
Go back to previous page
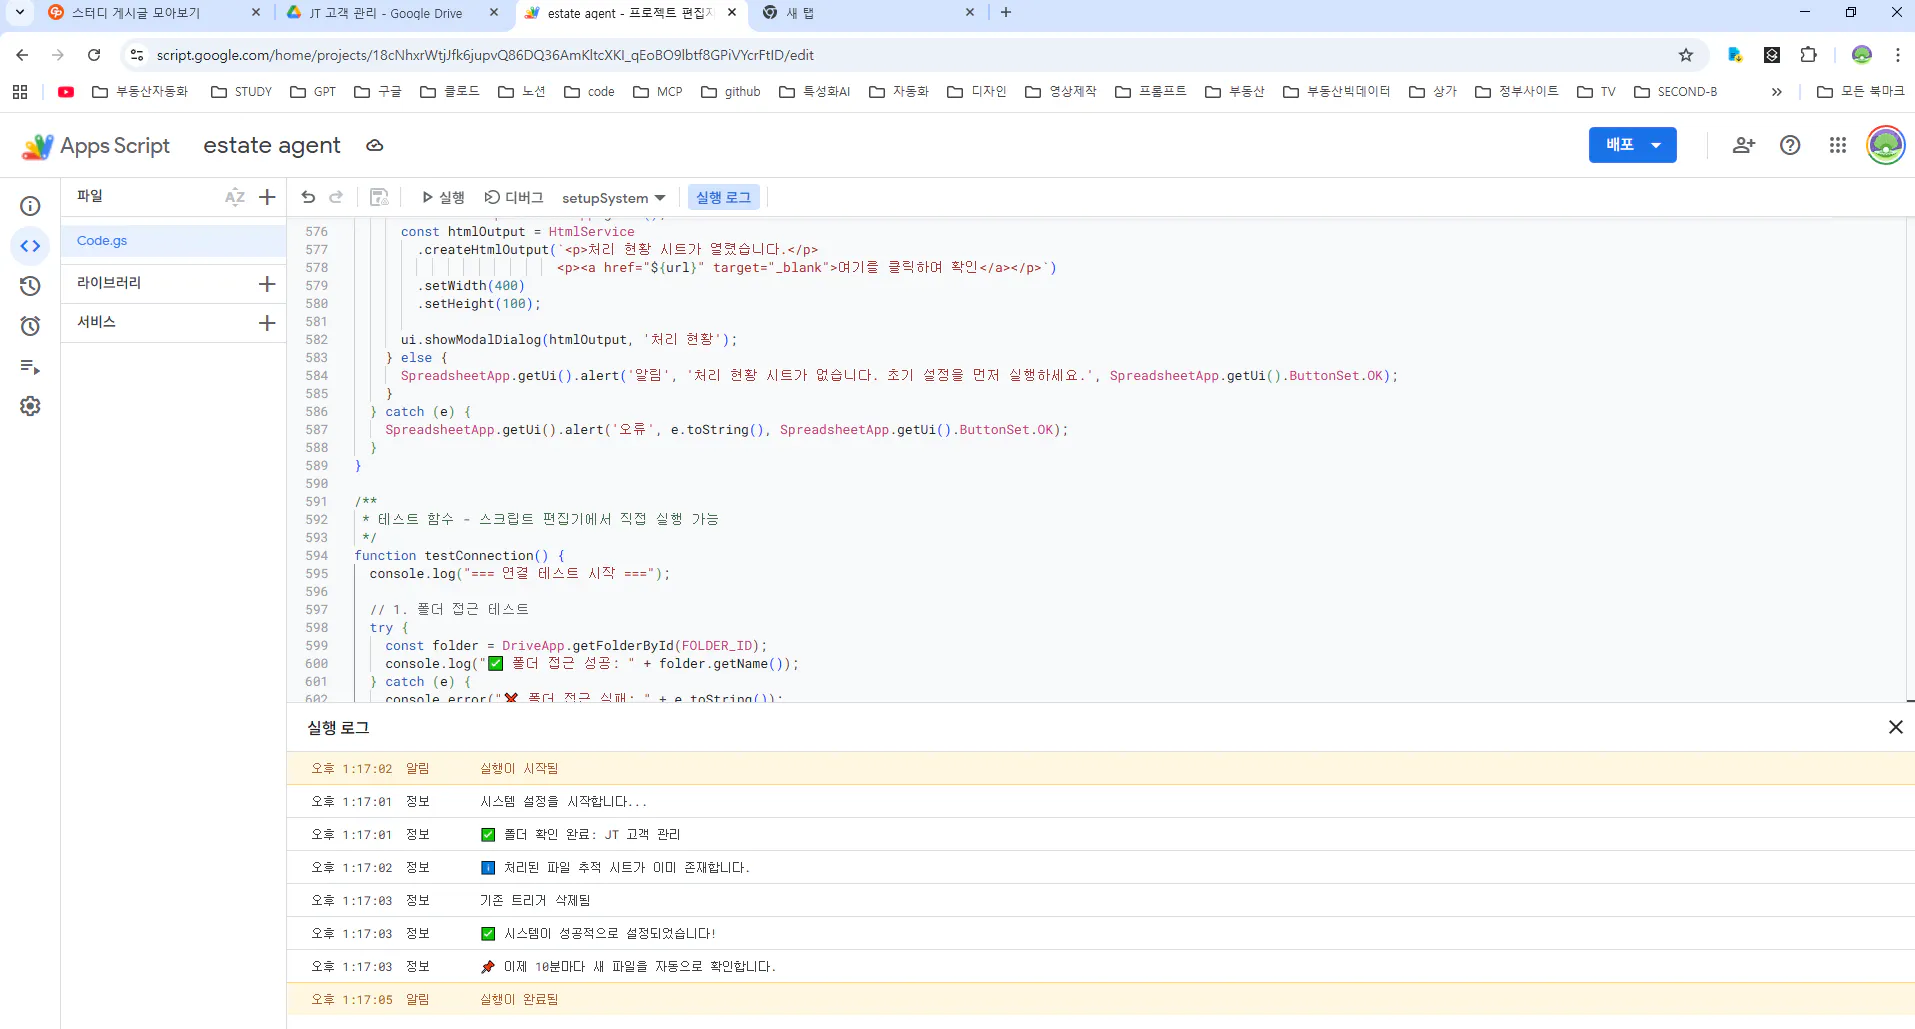[x=22, y=55]
